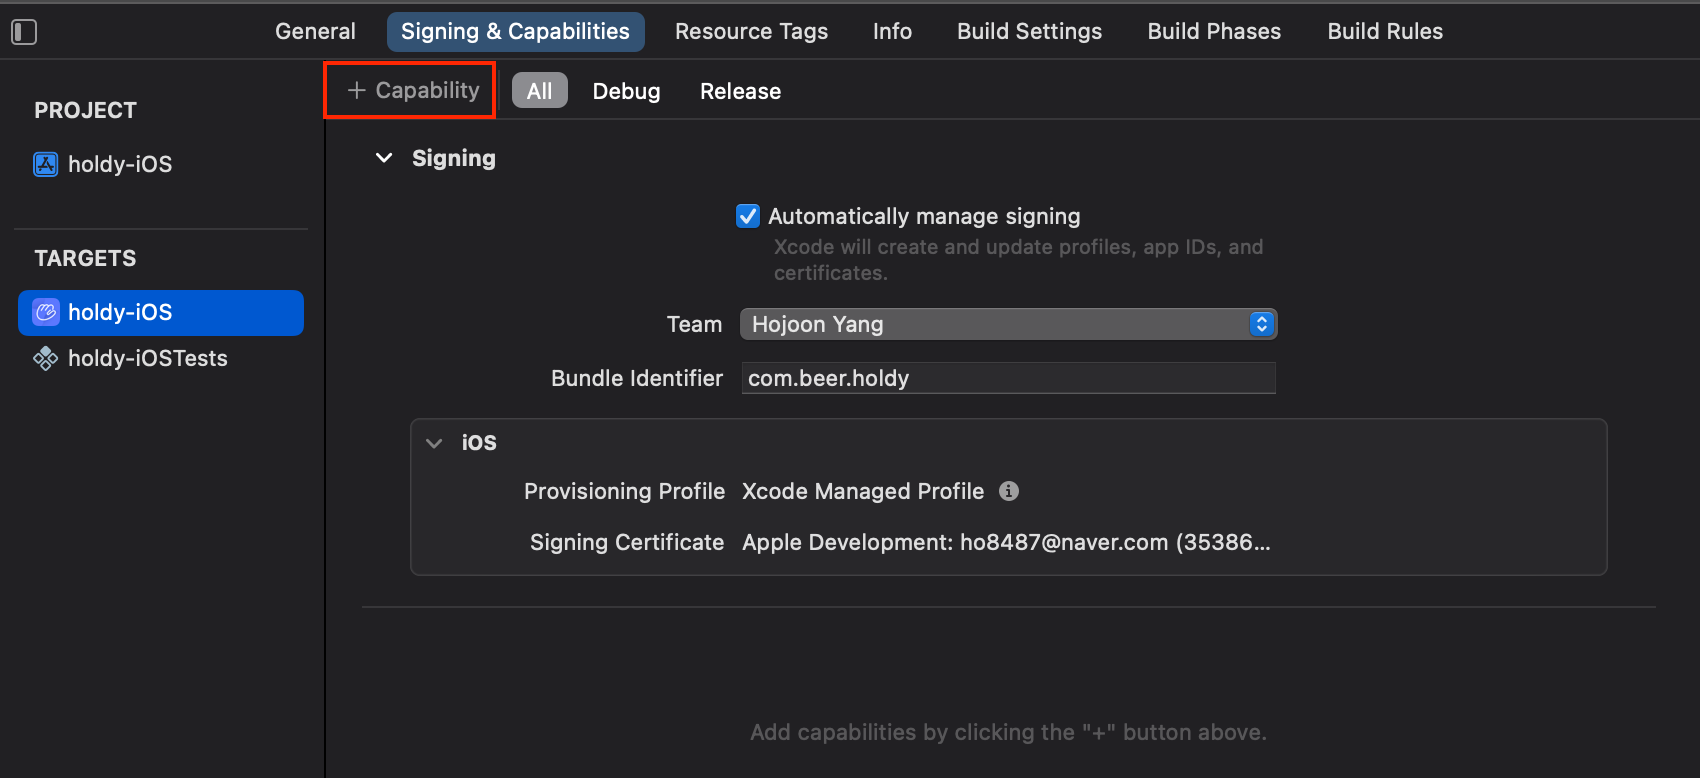Open the Build Settings tab

point(1029,31)
